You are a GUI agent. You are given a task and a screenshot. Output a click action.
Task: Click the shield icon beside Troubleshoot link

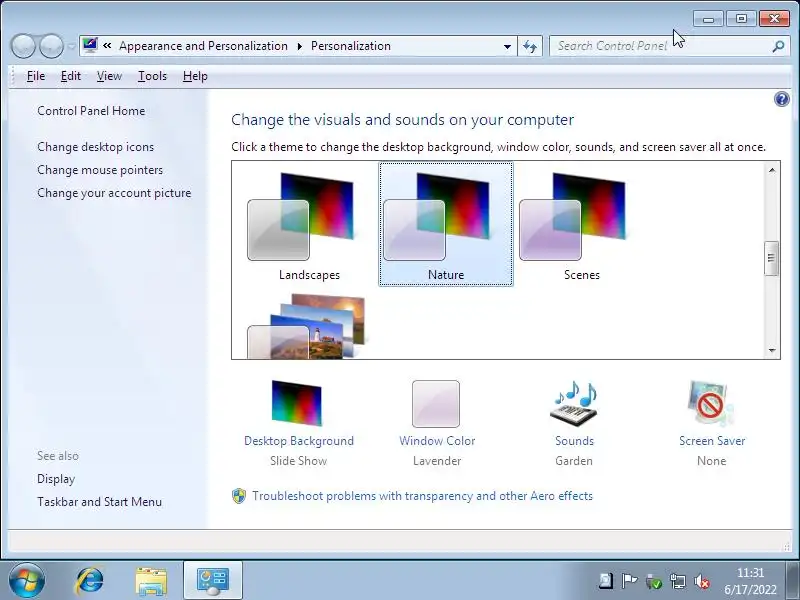click(x=239, y=496)
